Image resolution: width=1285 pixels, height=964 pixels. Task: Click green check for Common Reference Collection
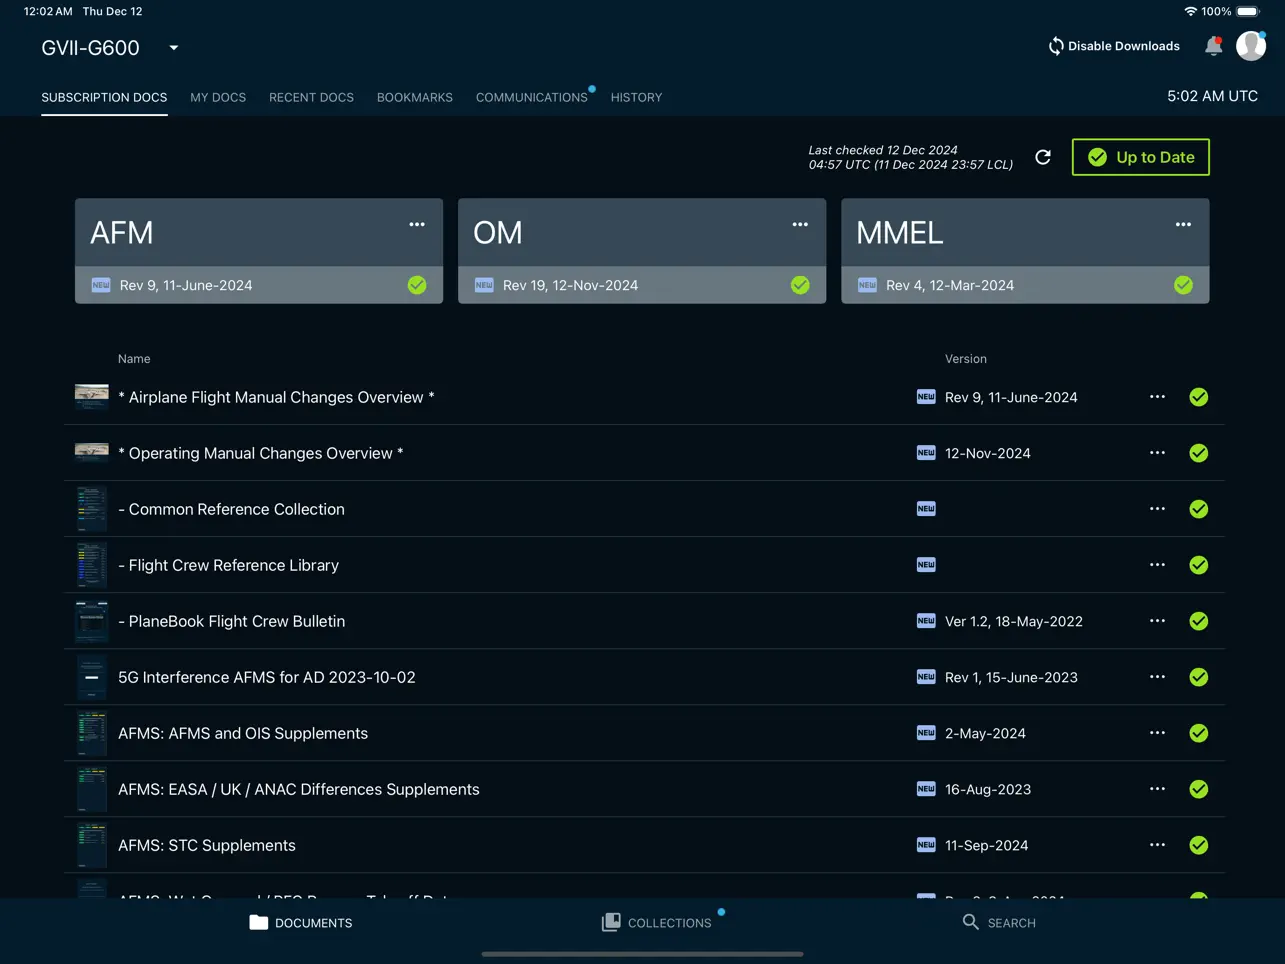(x=1199, y=509)
